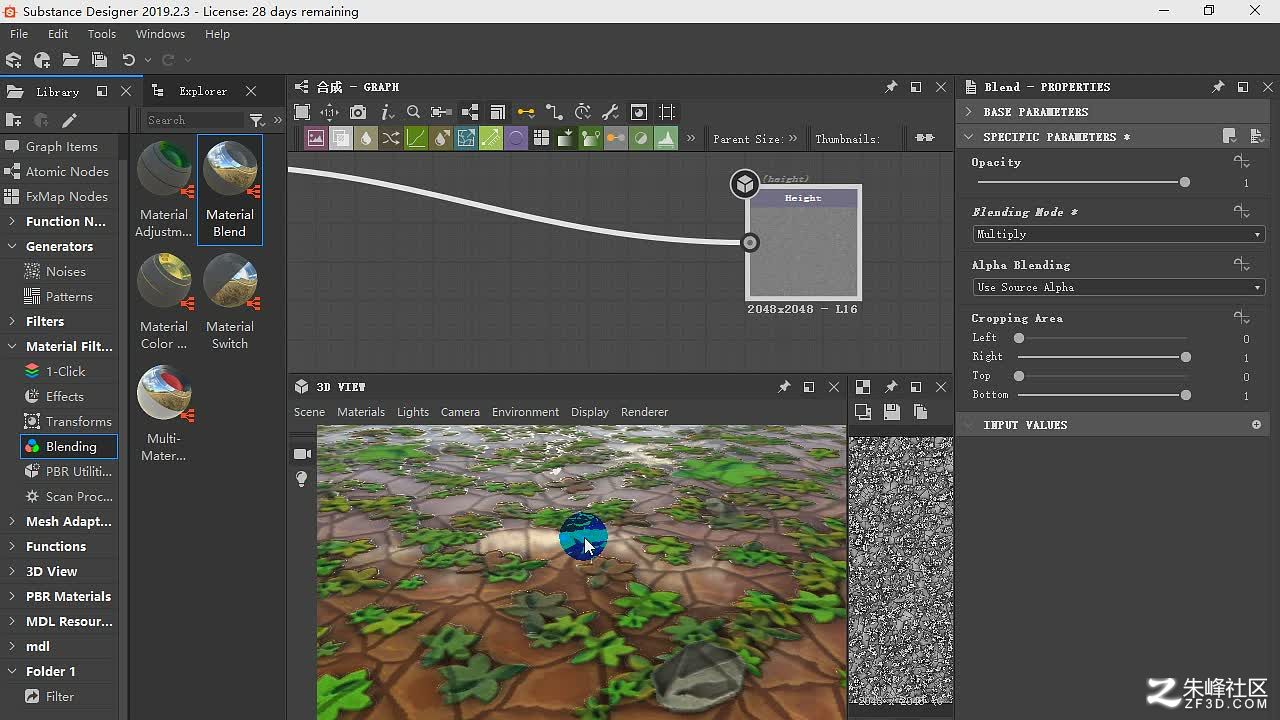Toggle exposure for the Blending Mode parameter
Viewport: 1280px width, 720px height.
click(1242, 212)
